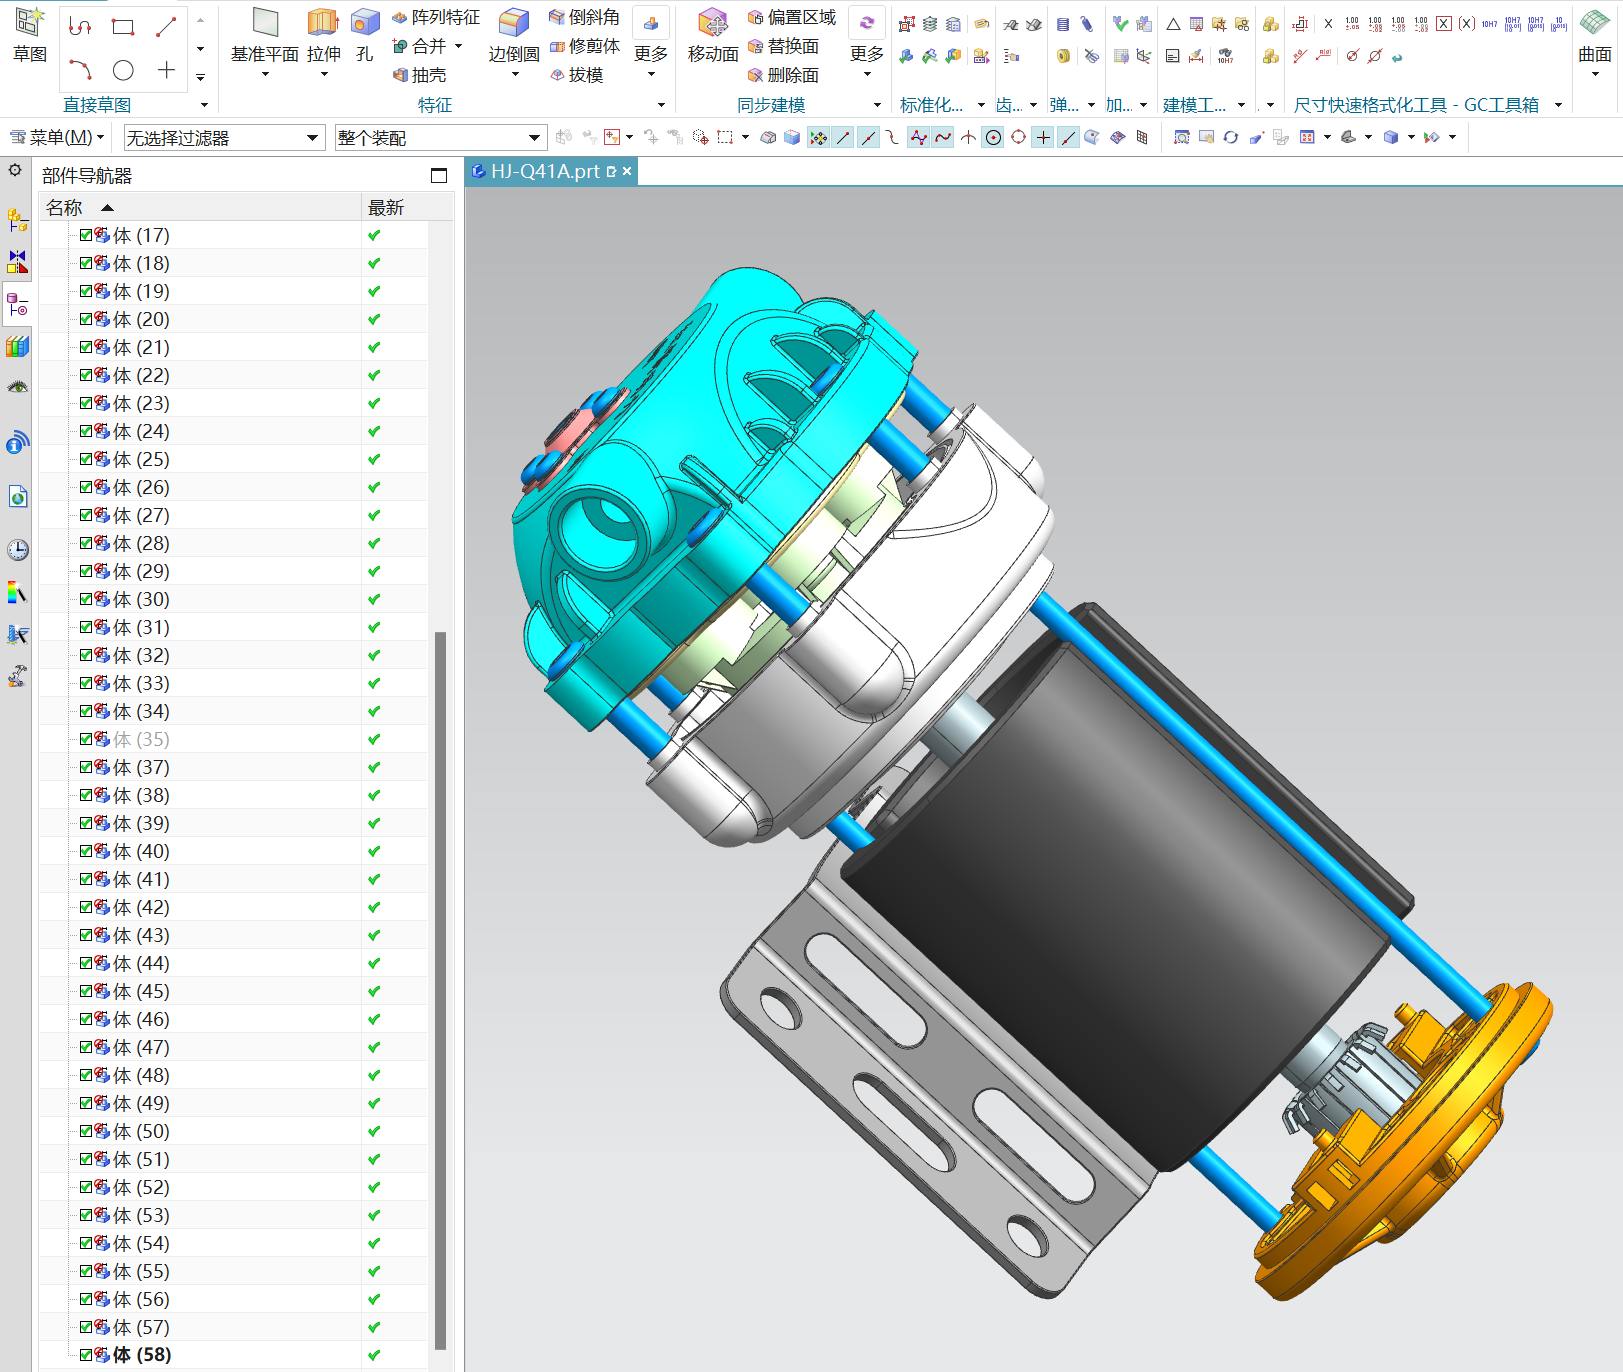
Task: Click the 拉伸 extrude icon
Action: [323, 22]
